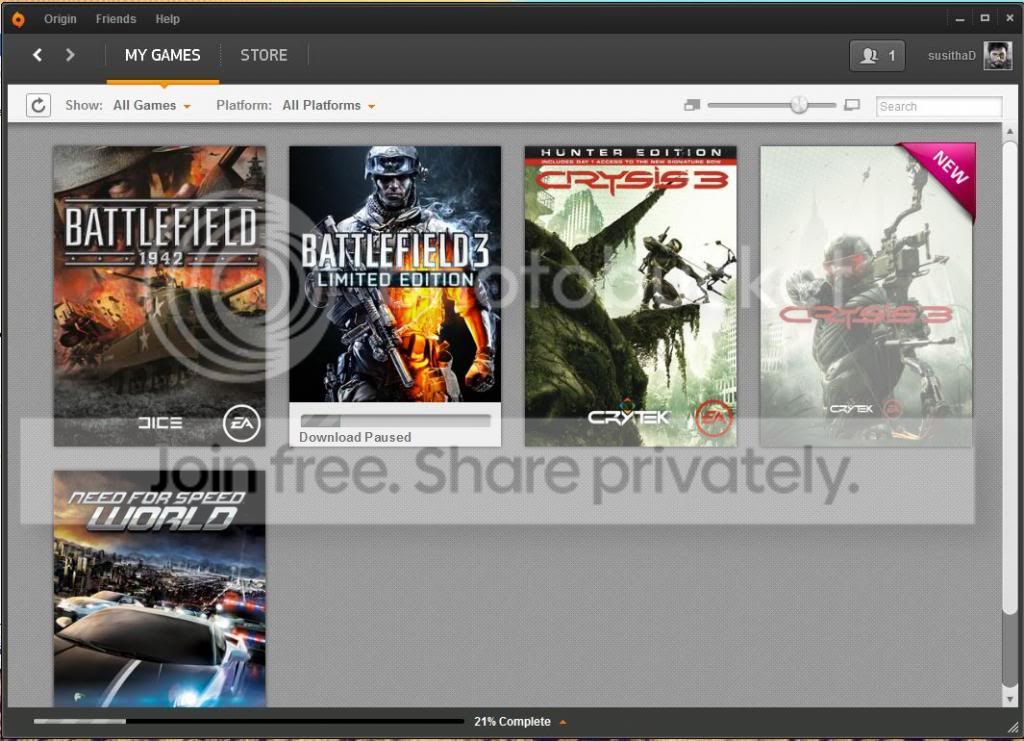Click the scrollbar up arrow
Image resolution: width=1024 pixels, height=741 pixels.
click(1010, 131)
